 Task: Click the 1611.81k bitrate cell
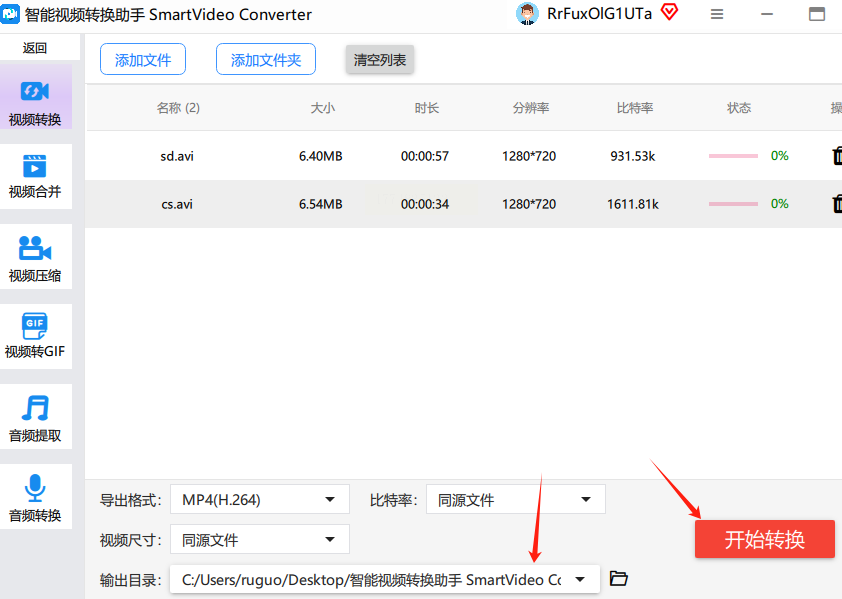coord(633,204)
